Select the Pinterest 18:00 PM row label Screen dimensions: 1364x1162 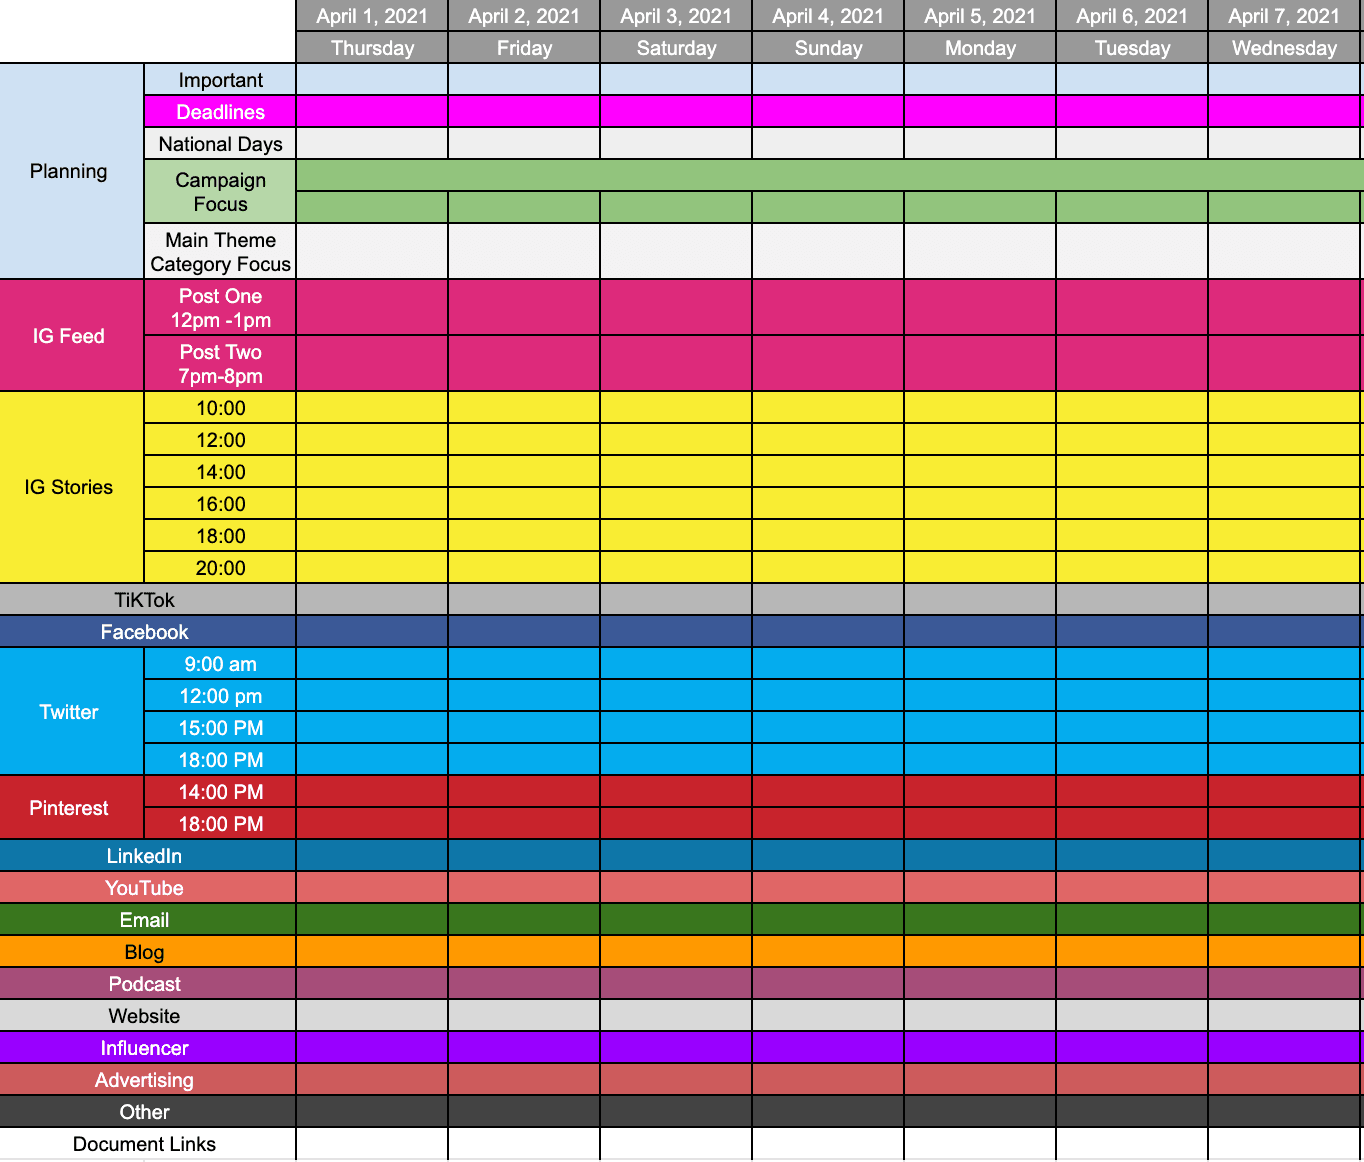click(220, 823)
